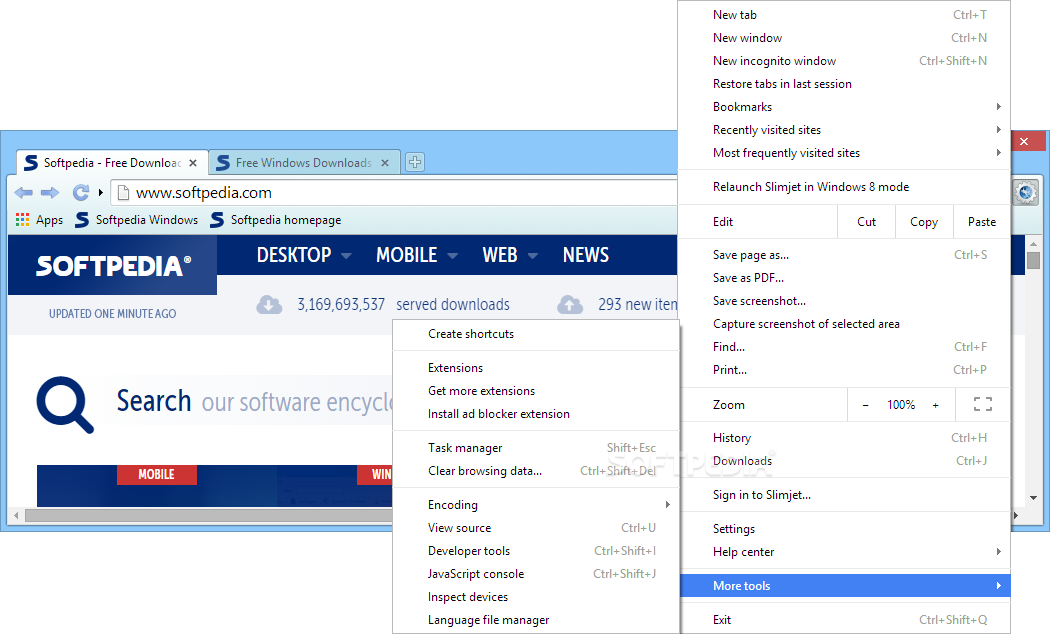Open Downloads from menu
The height and width of the screenshot is (634, 1050).
pos(844,461)
